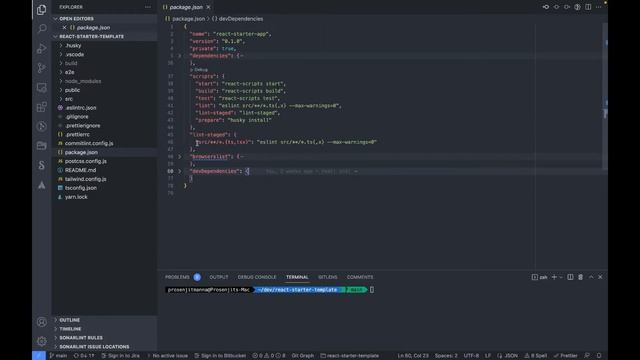Unfold the dependencies block in editor
640x360 pixels.
pos(180,56)
